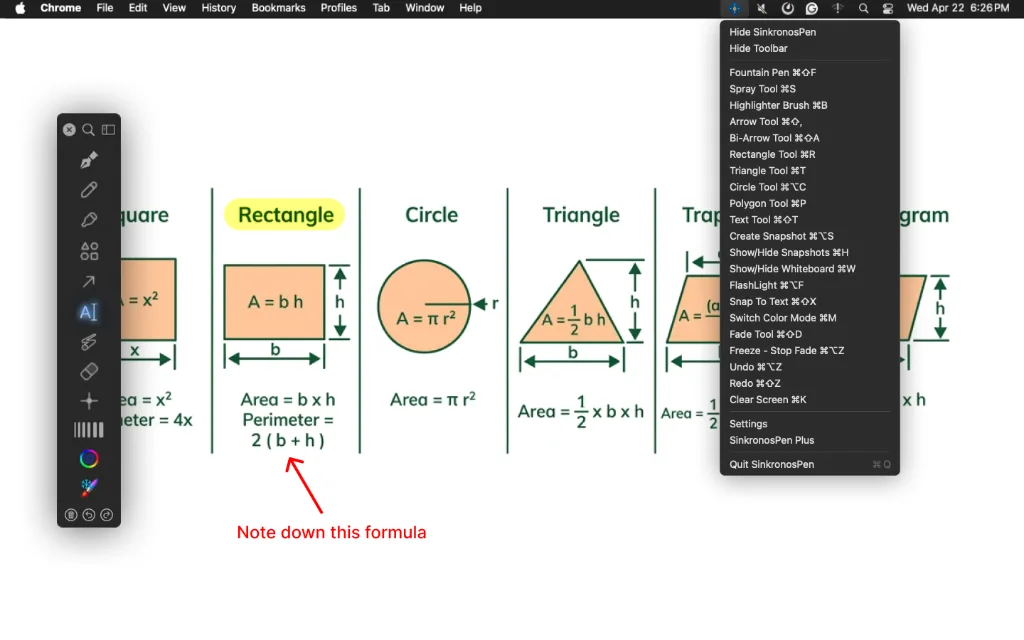Open the History menu
The width and height of the screenshot is (1024, 640).
coord(218,8)
